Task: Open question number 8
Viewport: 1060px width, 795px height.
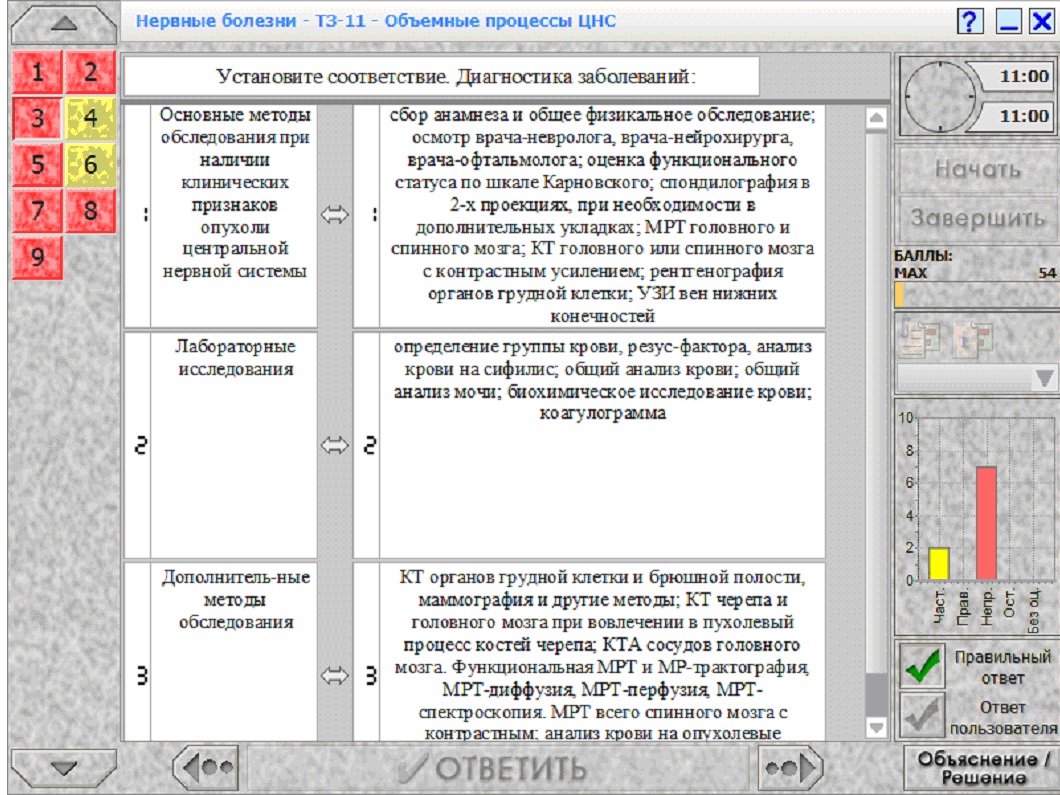Action: [91, 210]
